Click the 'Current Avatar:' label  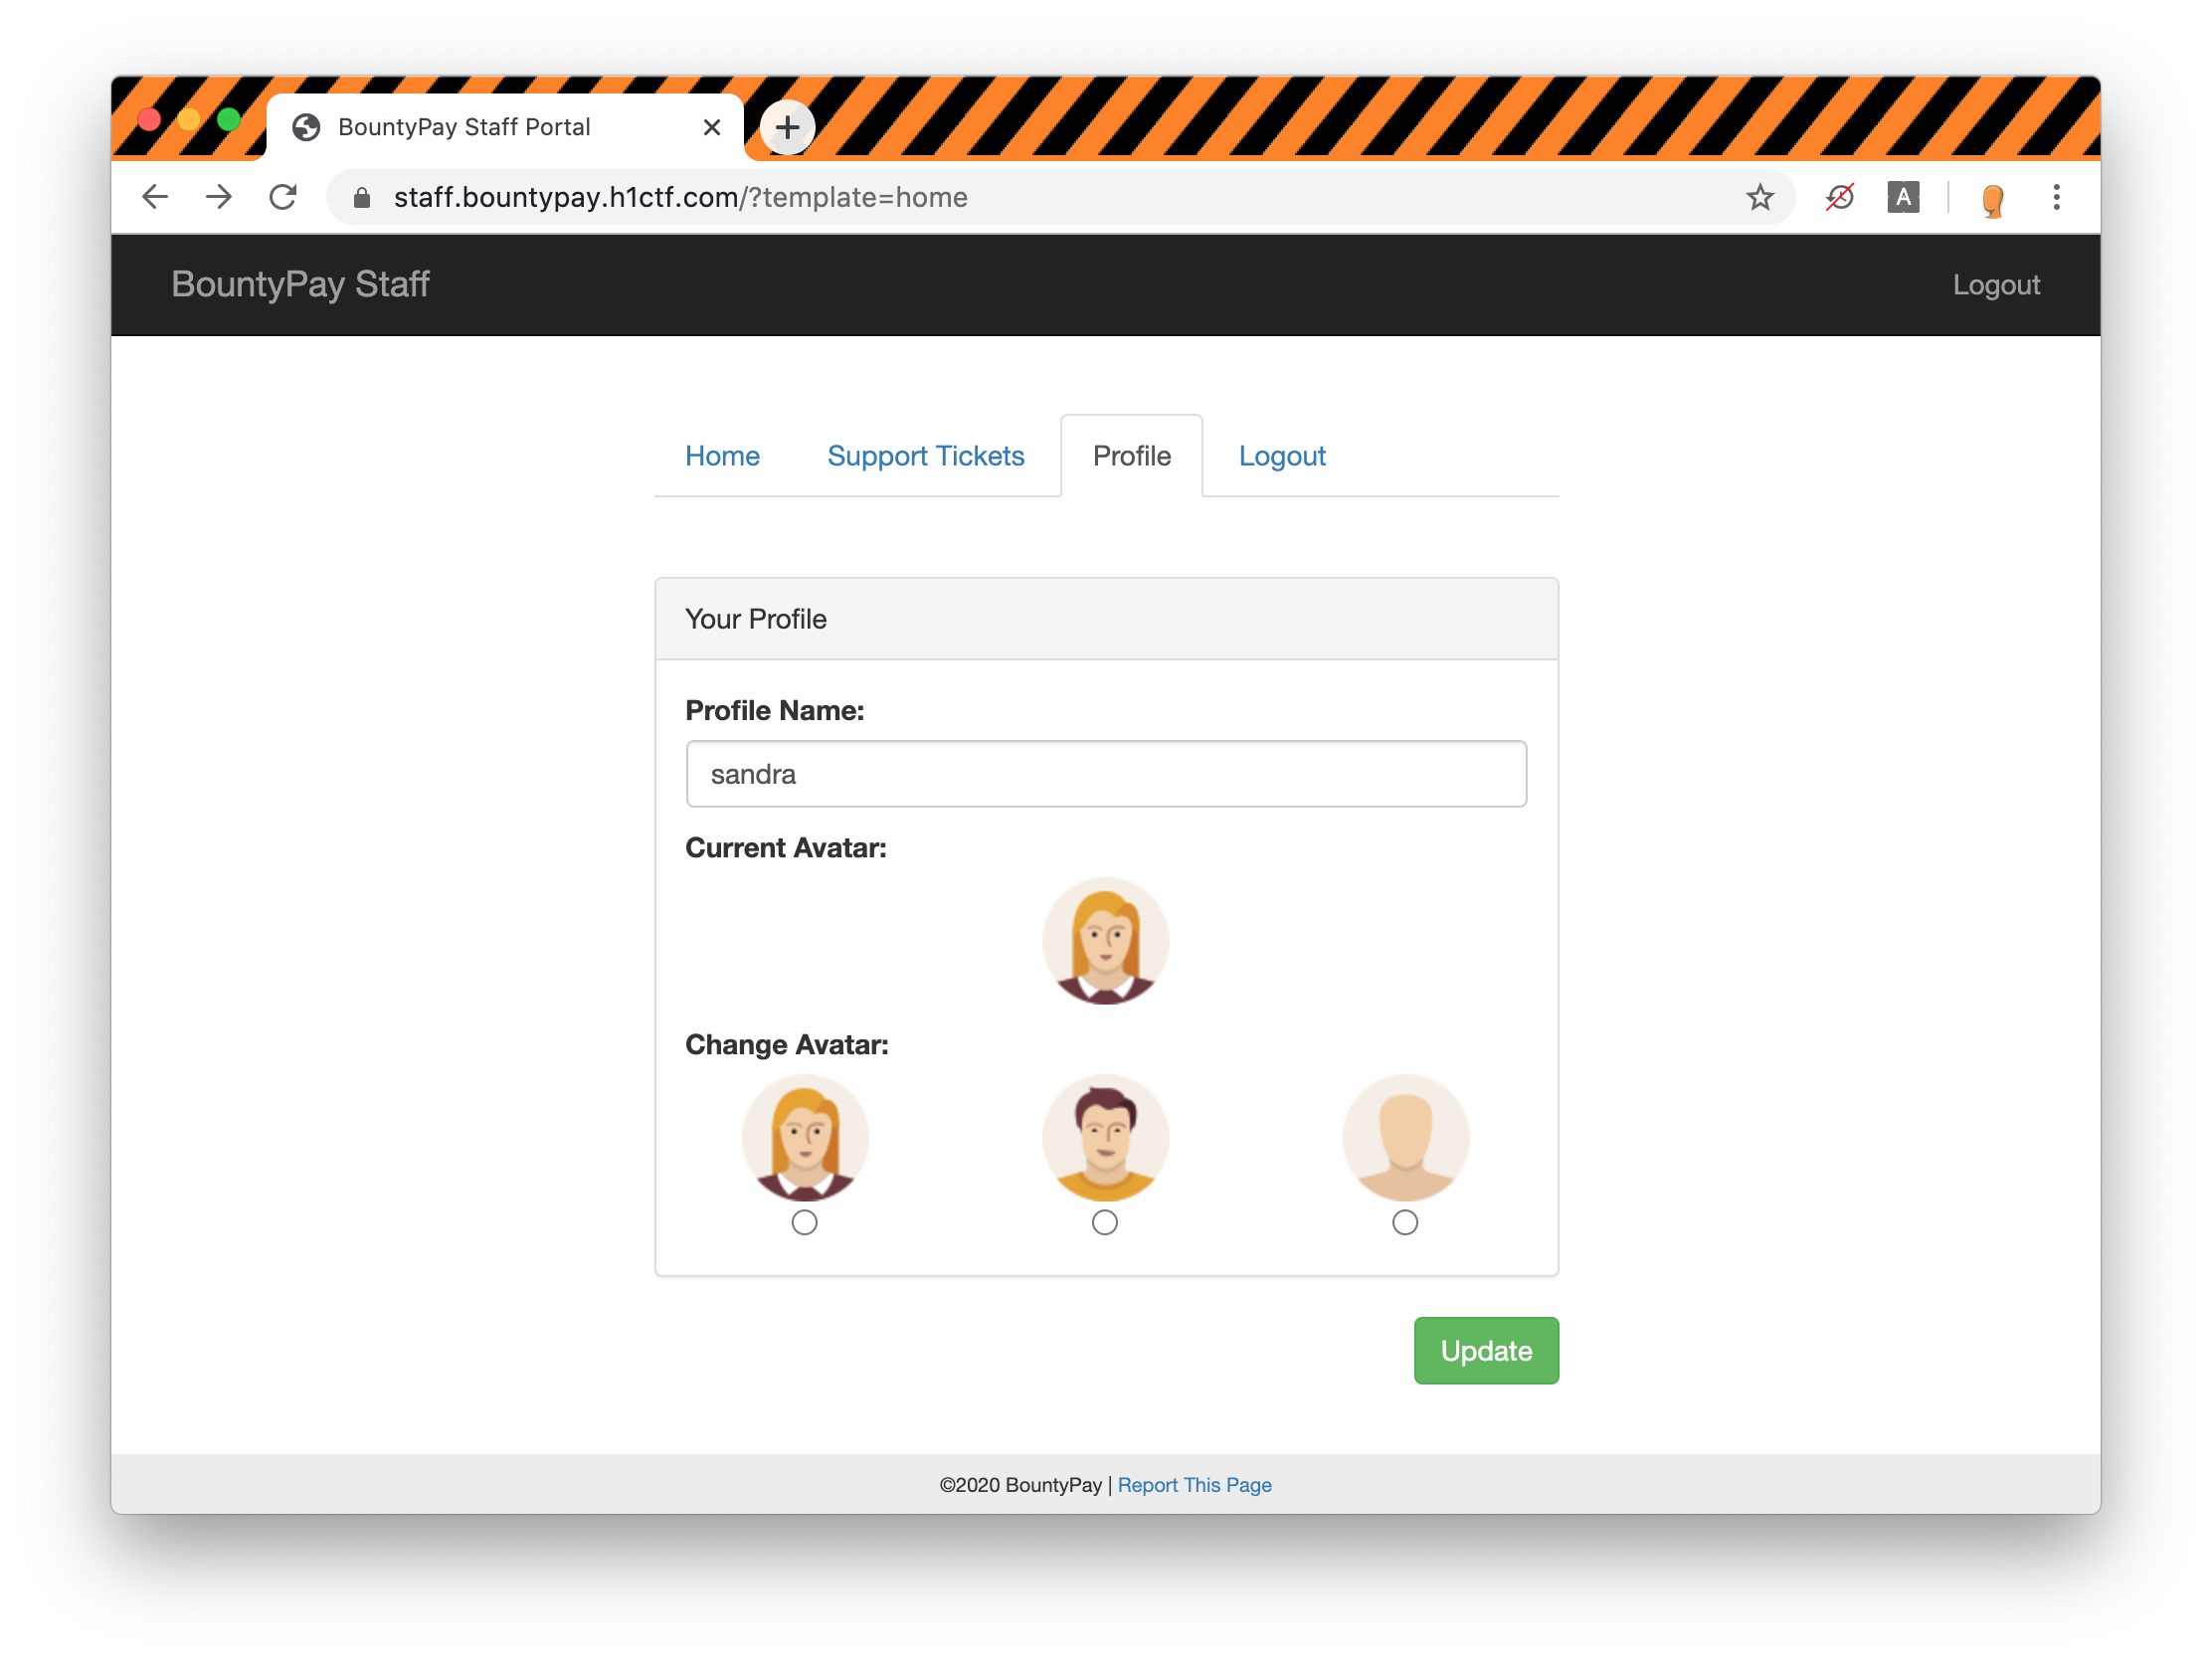[x=786, y=847]
